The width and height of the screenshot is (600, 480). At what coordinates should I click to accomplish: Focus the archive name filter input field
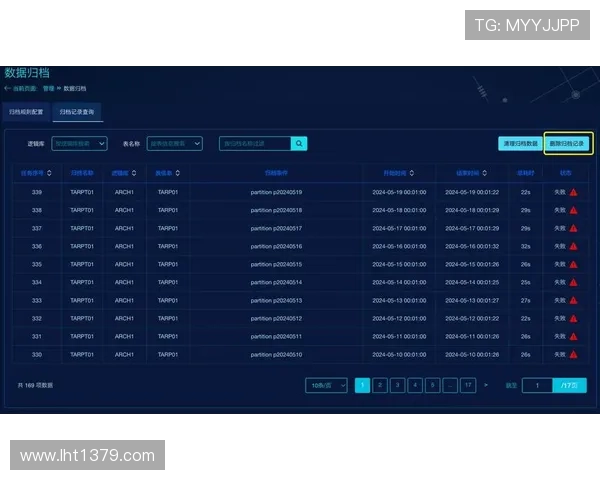tap(255, 144)
